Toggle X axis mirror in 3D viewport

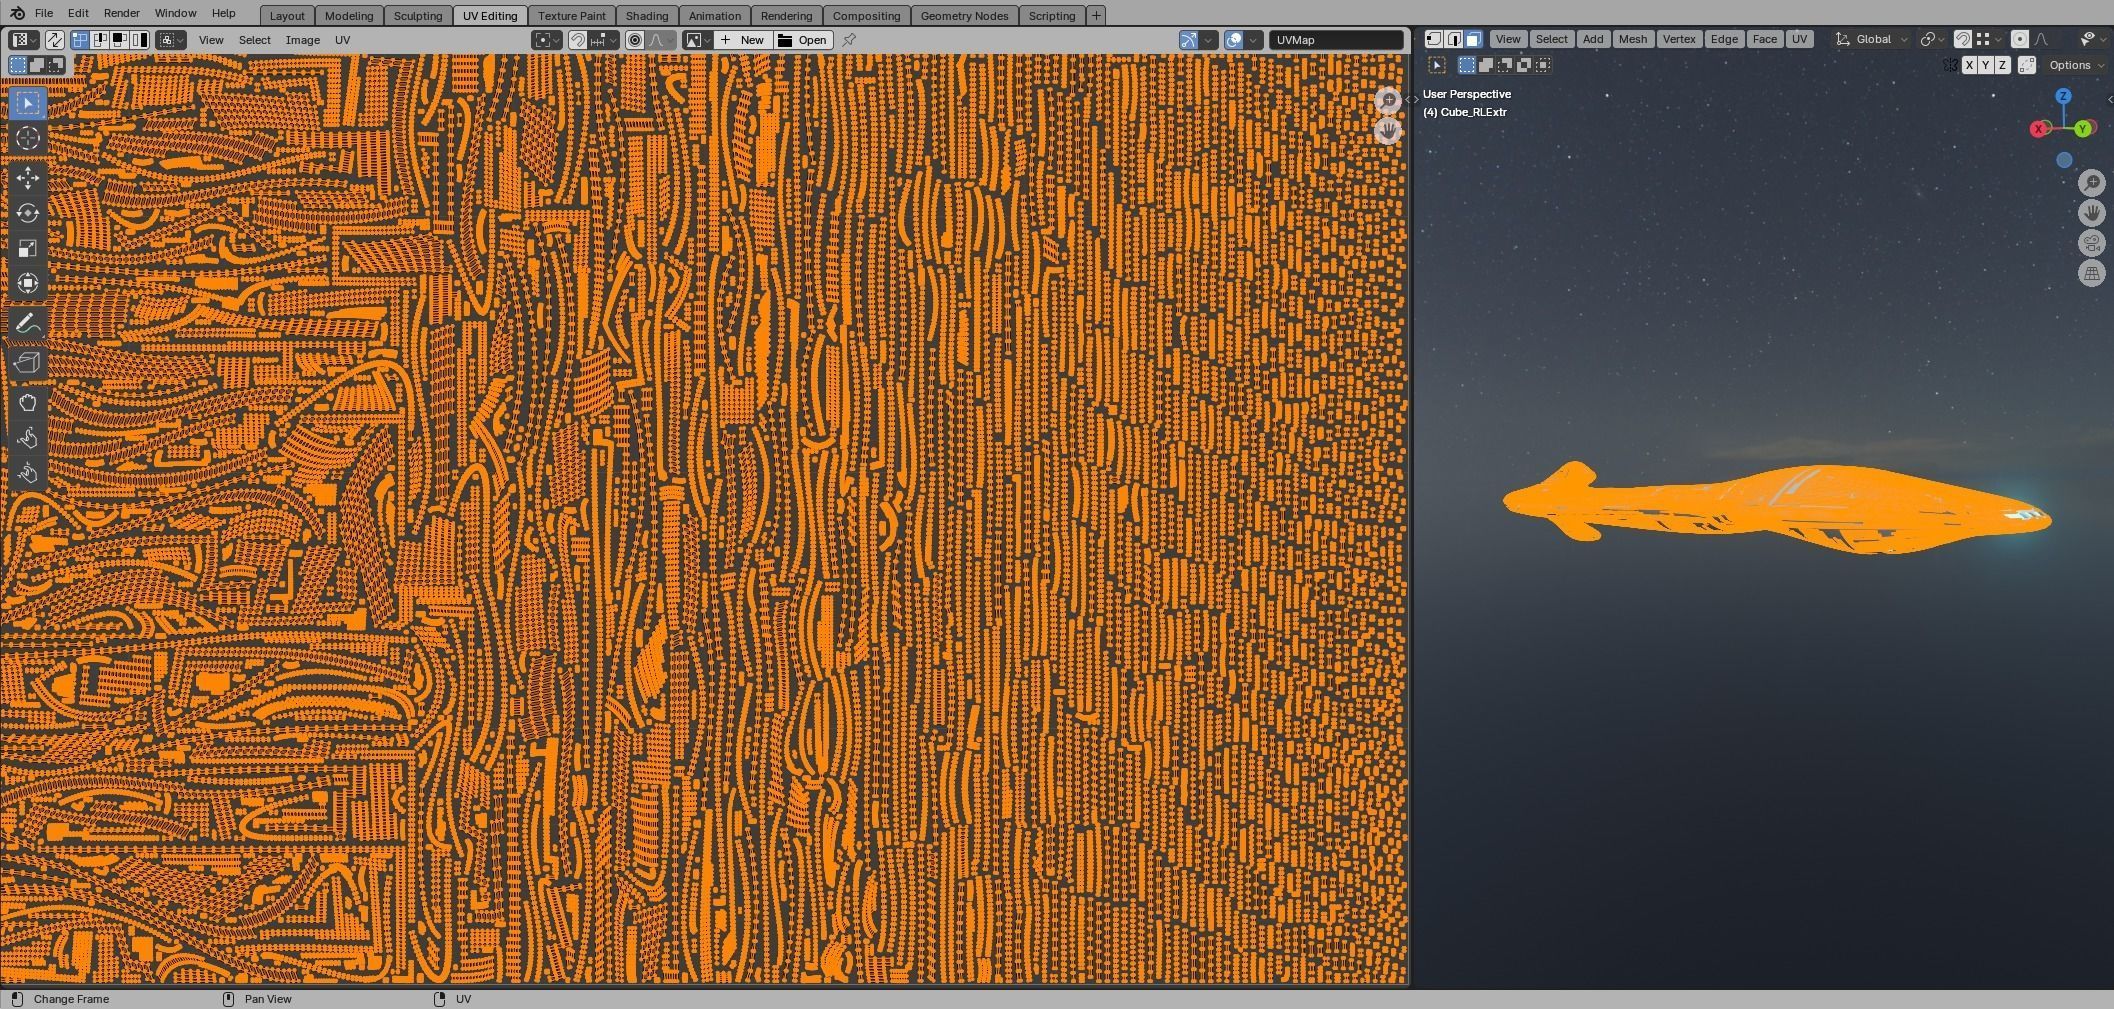pos(1969,65)
